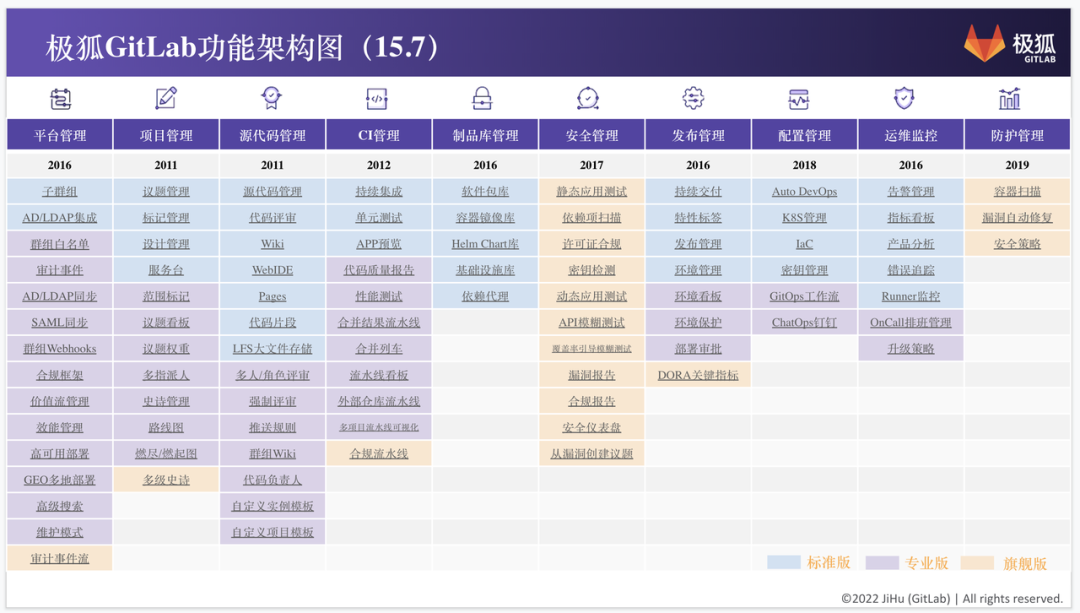Click the CI管理 code icon
This screenshot has height=613, width=1080.
tap(377, 98)
